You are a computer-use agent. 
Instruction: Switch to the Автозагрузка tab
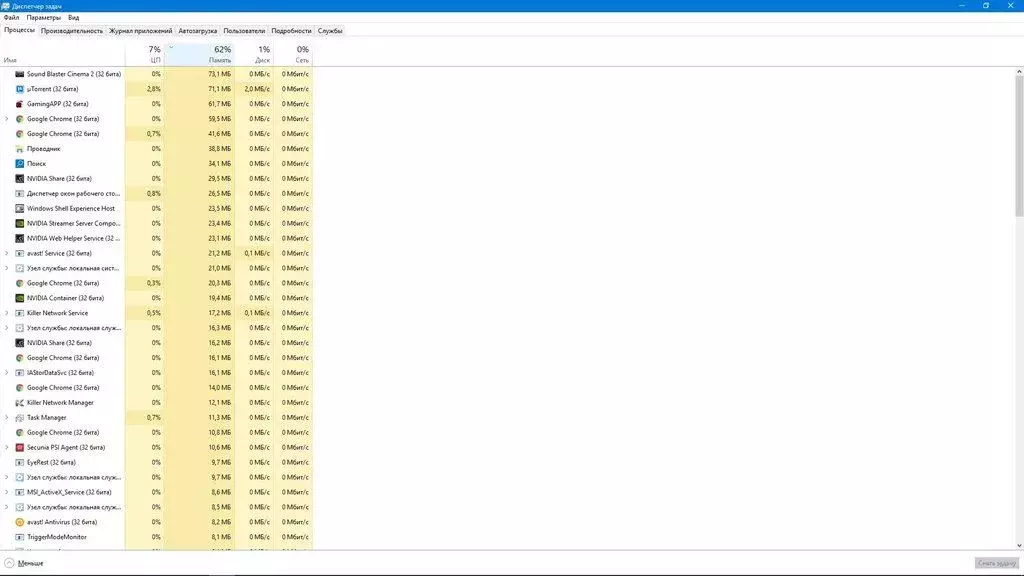pos(198,31)
